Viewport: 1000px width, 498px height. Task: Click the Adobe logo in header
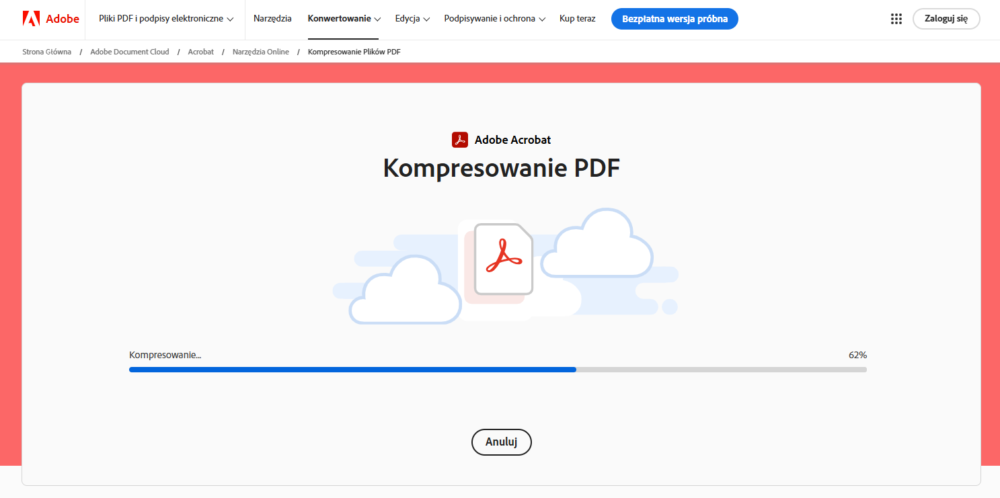click(50, 18)
